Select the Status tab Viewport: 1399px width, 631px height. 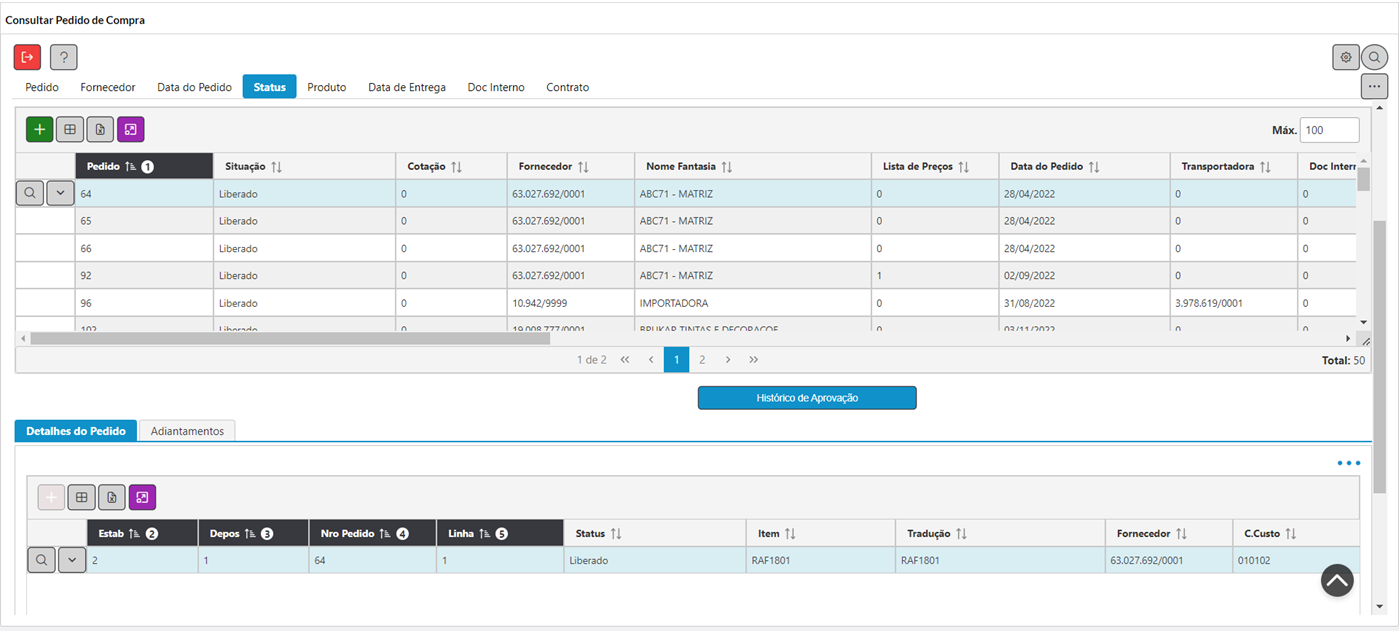(x=269, y=87)
